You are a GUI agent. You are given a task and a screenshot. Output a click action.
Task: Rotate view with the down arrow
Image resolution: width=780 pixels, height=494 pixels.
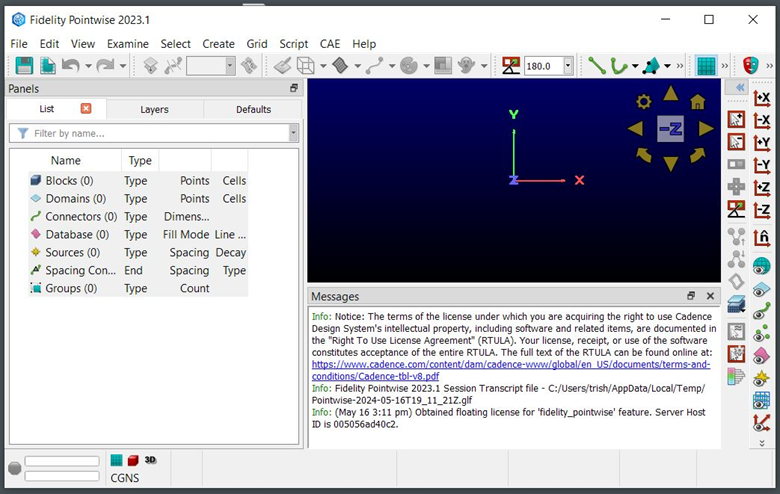coord(671,164)
